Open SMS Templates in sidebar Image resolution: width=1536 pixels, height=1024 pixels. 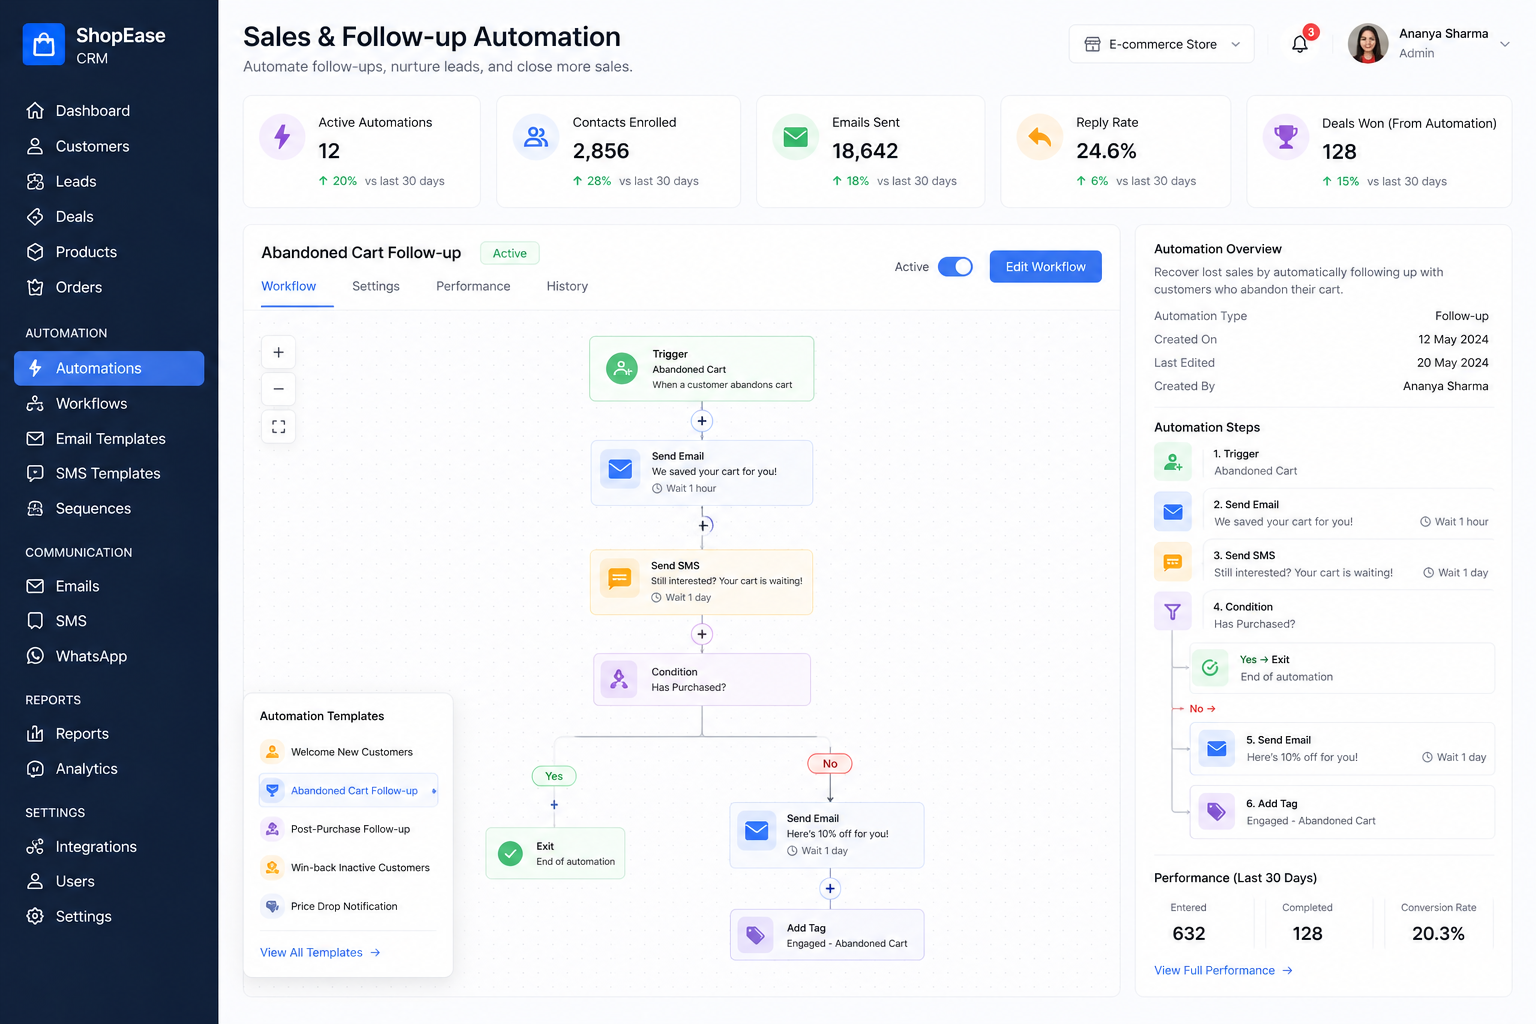[x=109, y=473]
